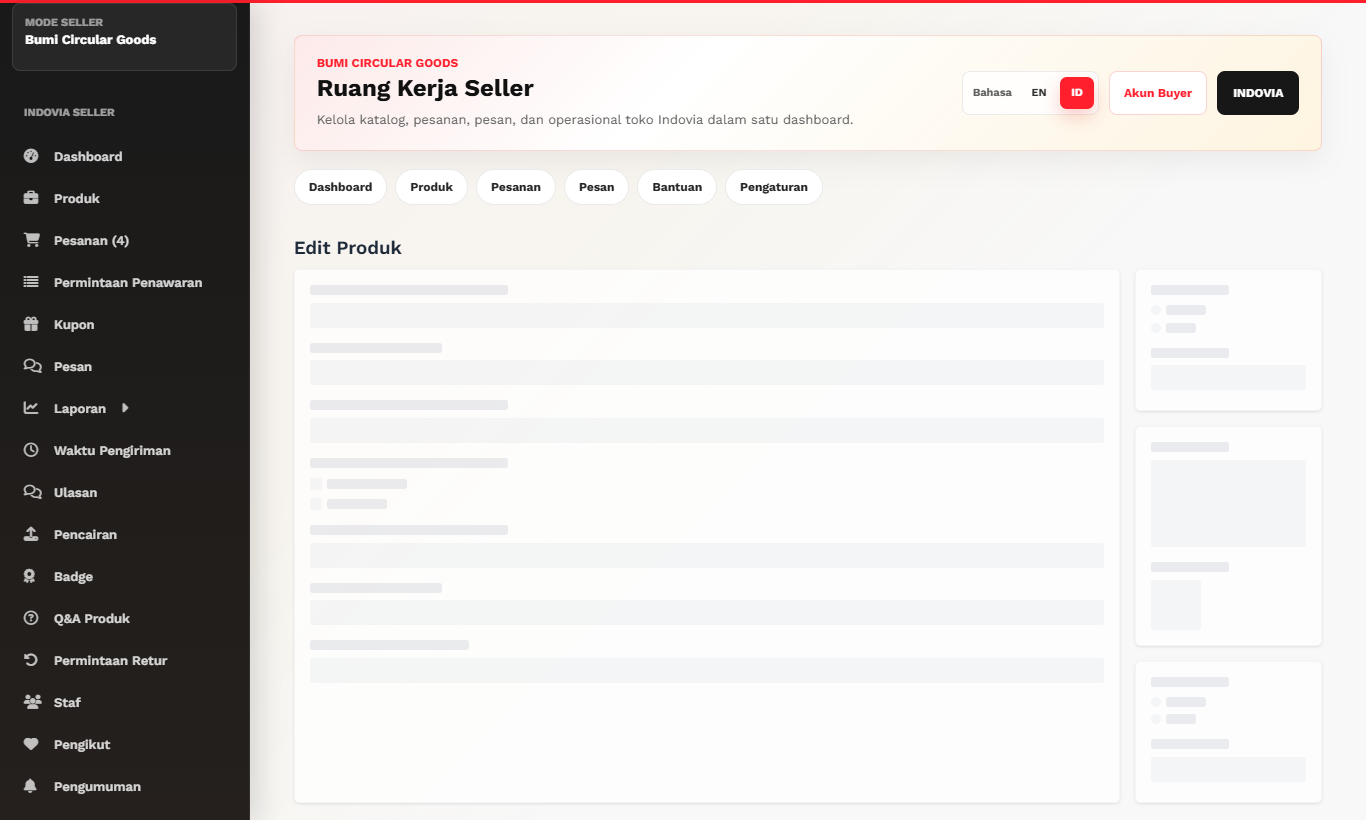Click the chat bubbles icon beside Pesan

click(32, 366)
